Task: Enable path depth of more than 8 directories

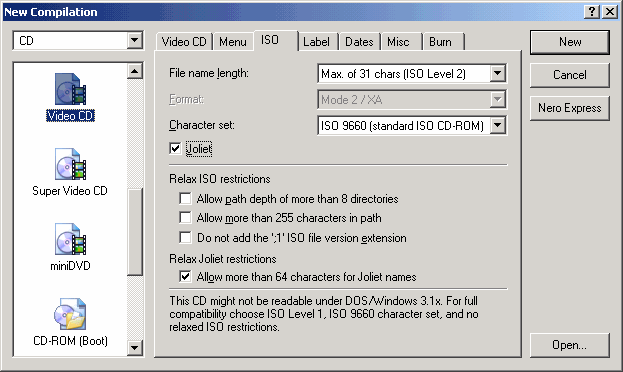Action: click(x=185, y=198)
